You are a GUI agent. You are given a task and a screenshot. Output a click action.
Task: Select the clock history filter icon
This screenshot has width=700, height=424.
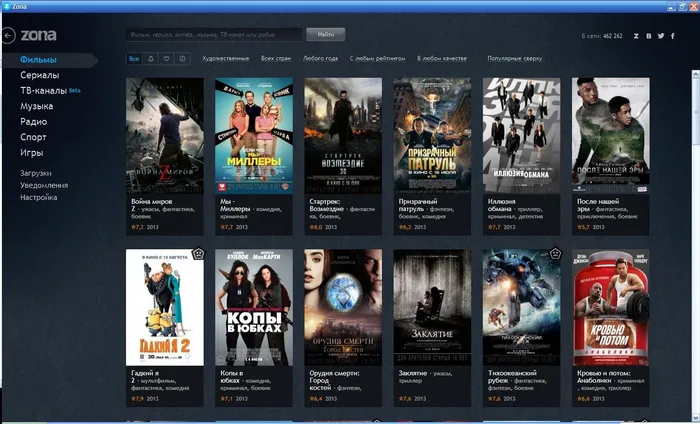[183, 58]
